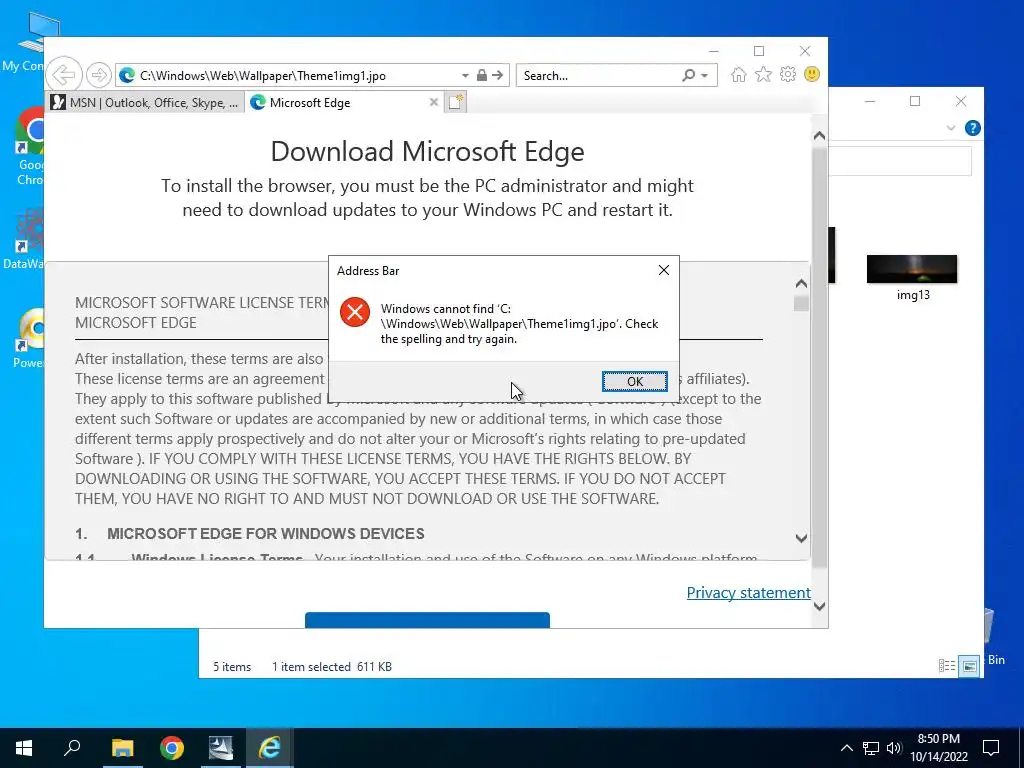This screenshot has width=1024, height=768.
Task: Minimize the Internet Explorer window
Action: [x=713, y=51]
